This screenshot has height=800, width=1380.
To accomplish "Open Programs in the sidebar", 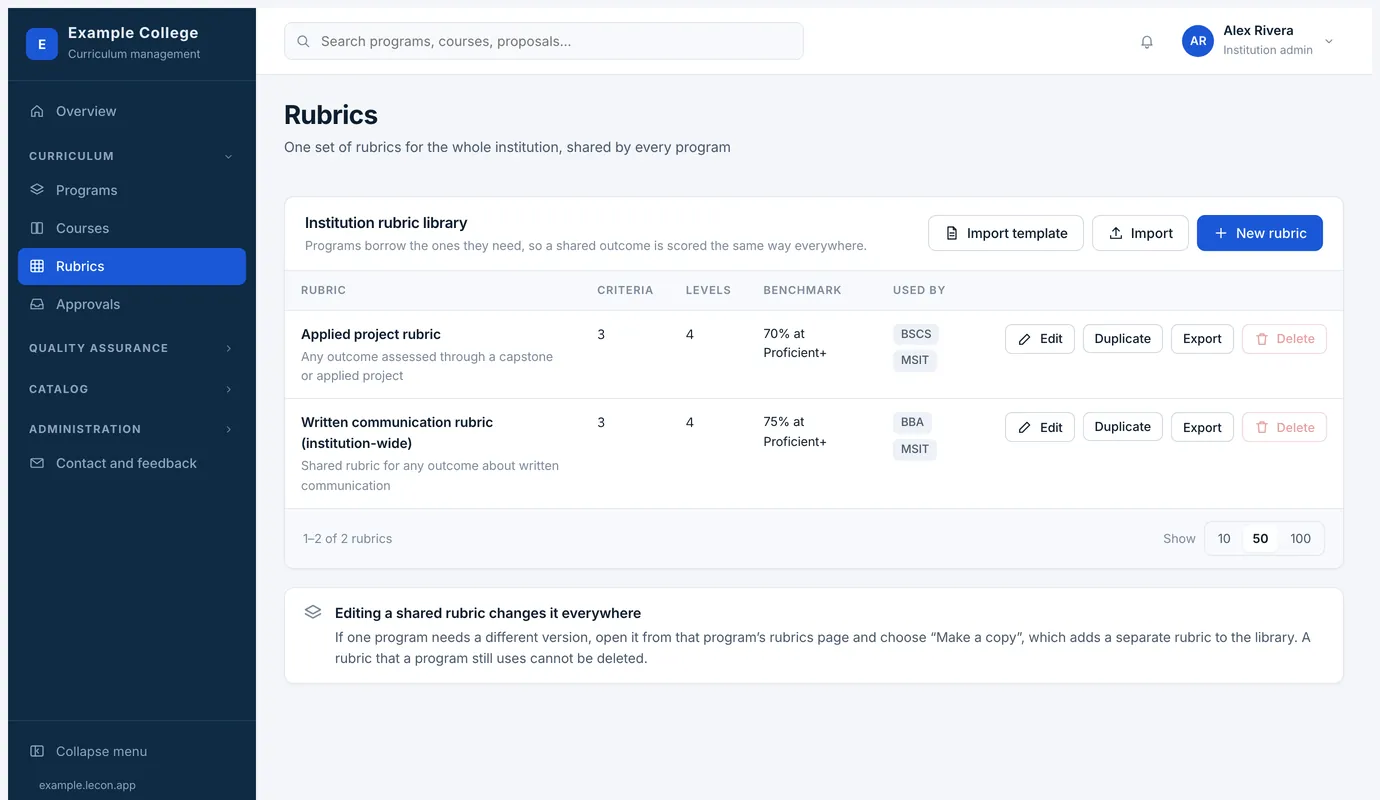I will (x=132, y=190).
